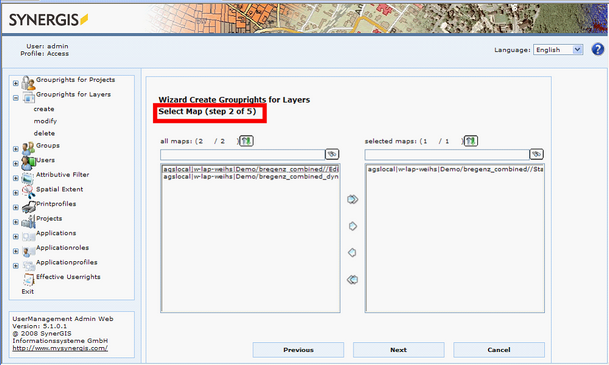
Task: Open Effective Userrights
Action: pos(68,277)
